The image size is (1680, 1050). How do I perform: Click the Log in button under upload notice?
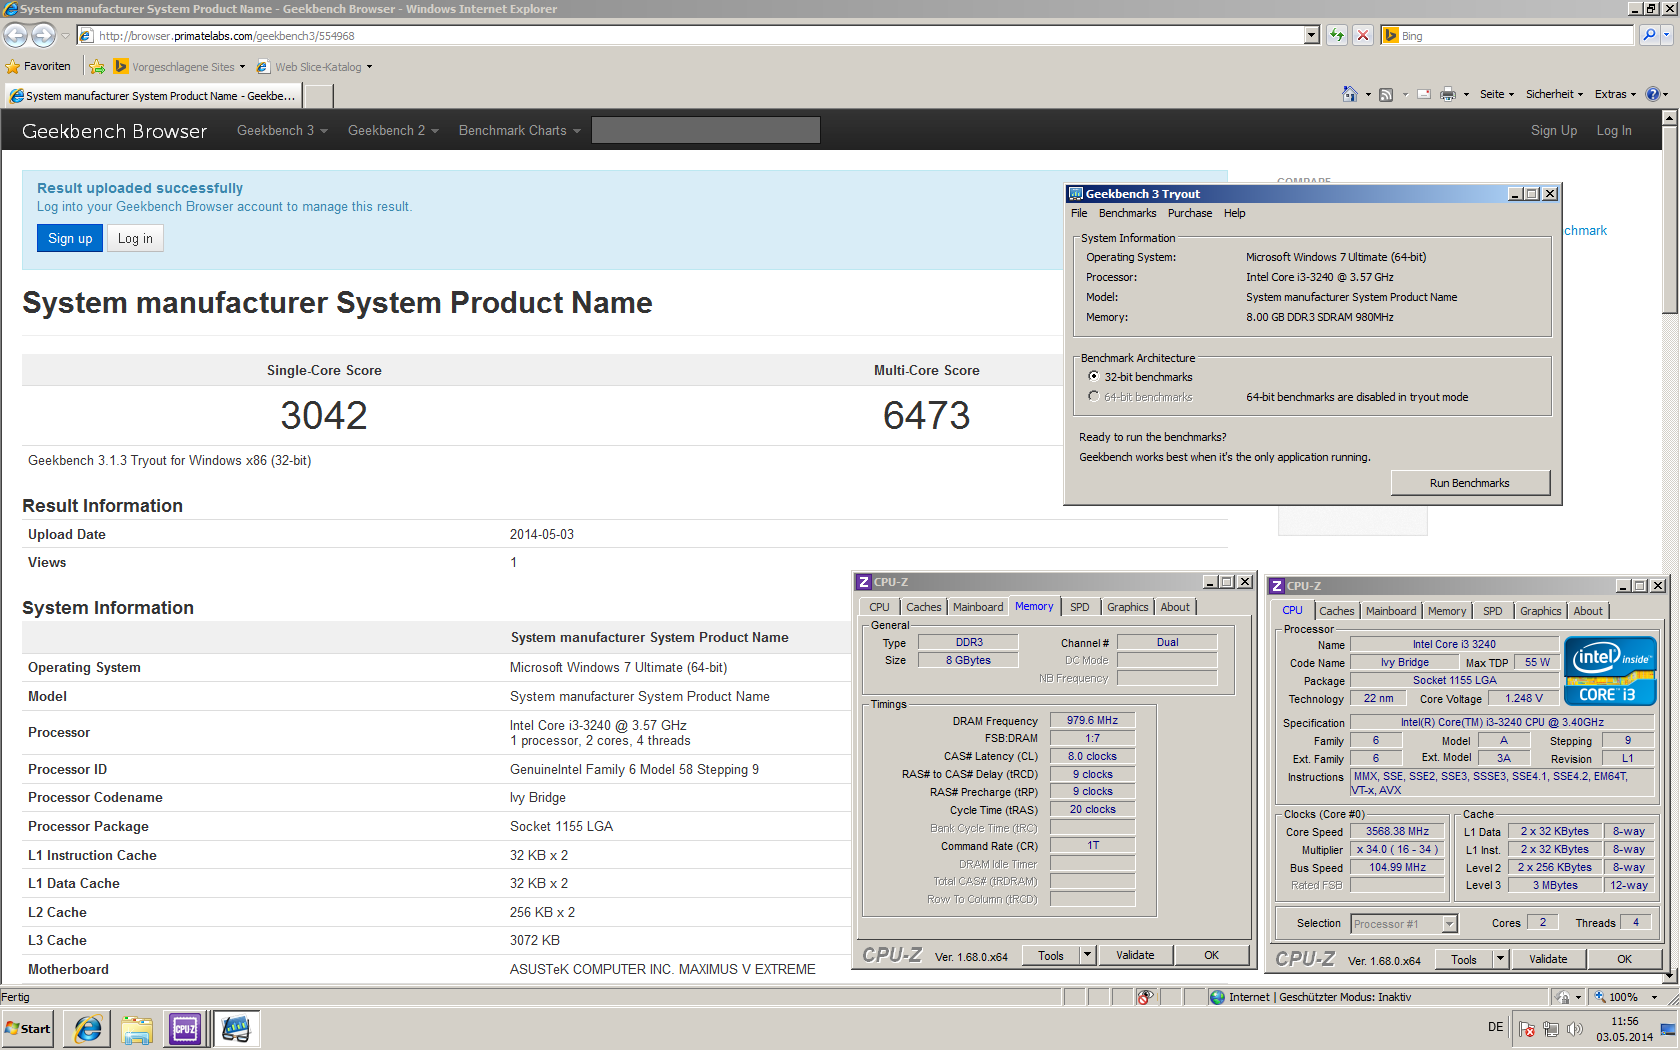pyautogui.click(x=135, y=238)
